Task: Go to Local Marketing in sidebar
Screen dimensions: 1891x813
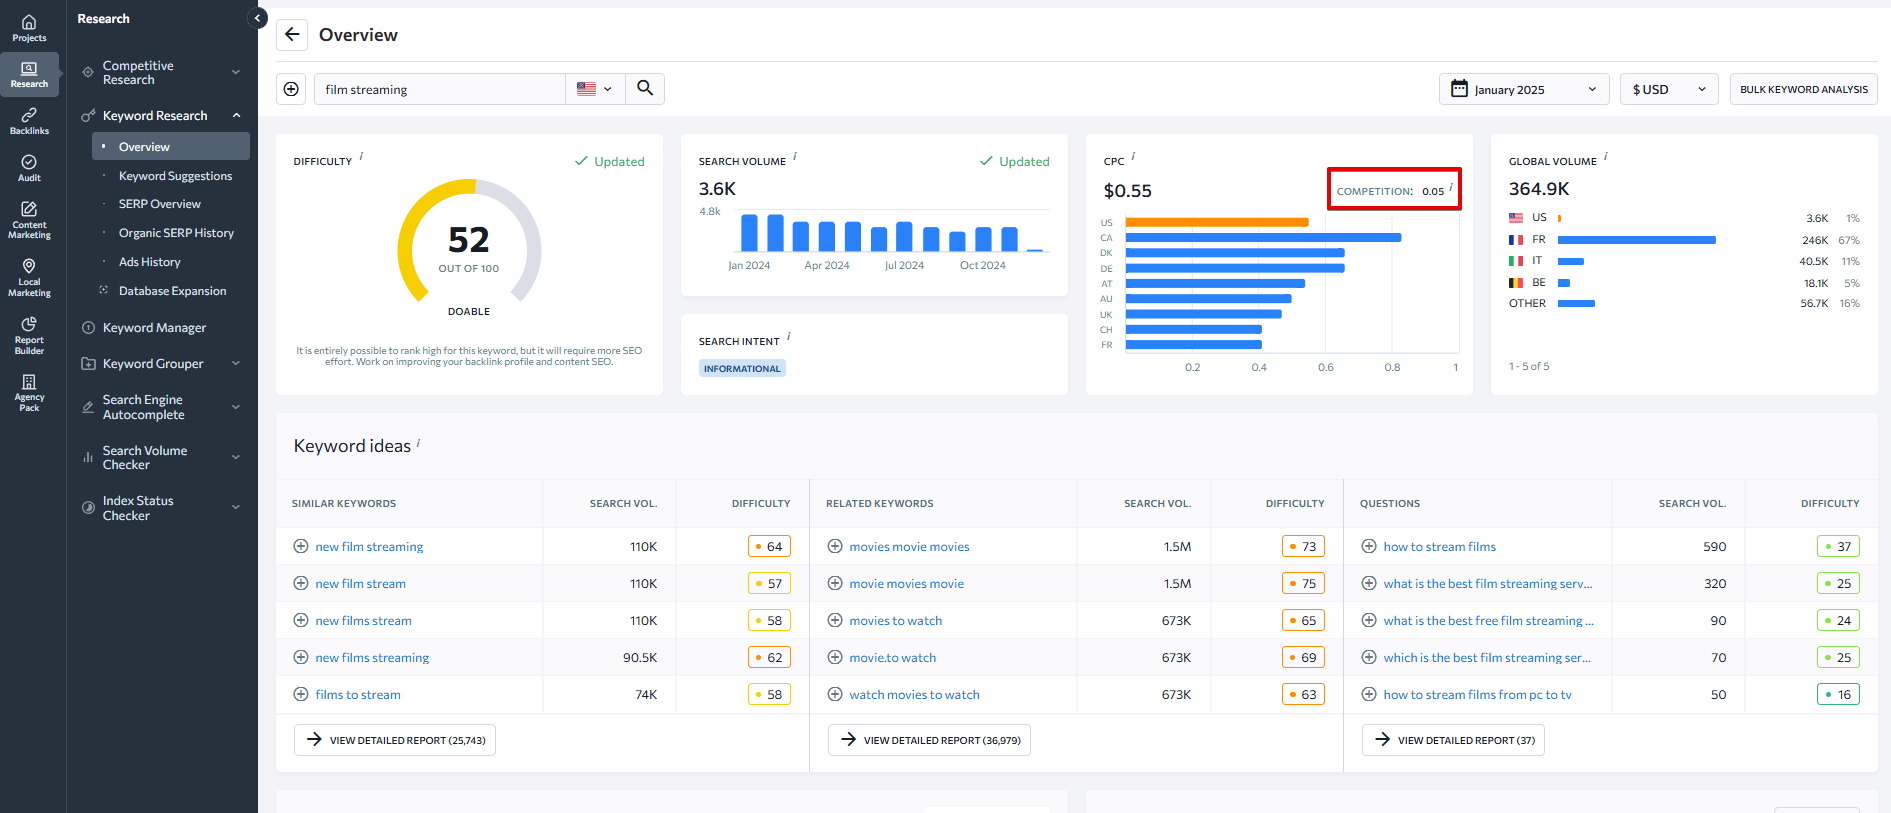Action: [29, 277]
